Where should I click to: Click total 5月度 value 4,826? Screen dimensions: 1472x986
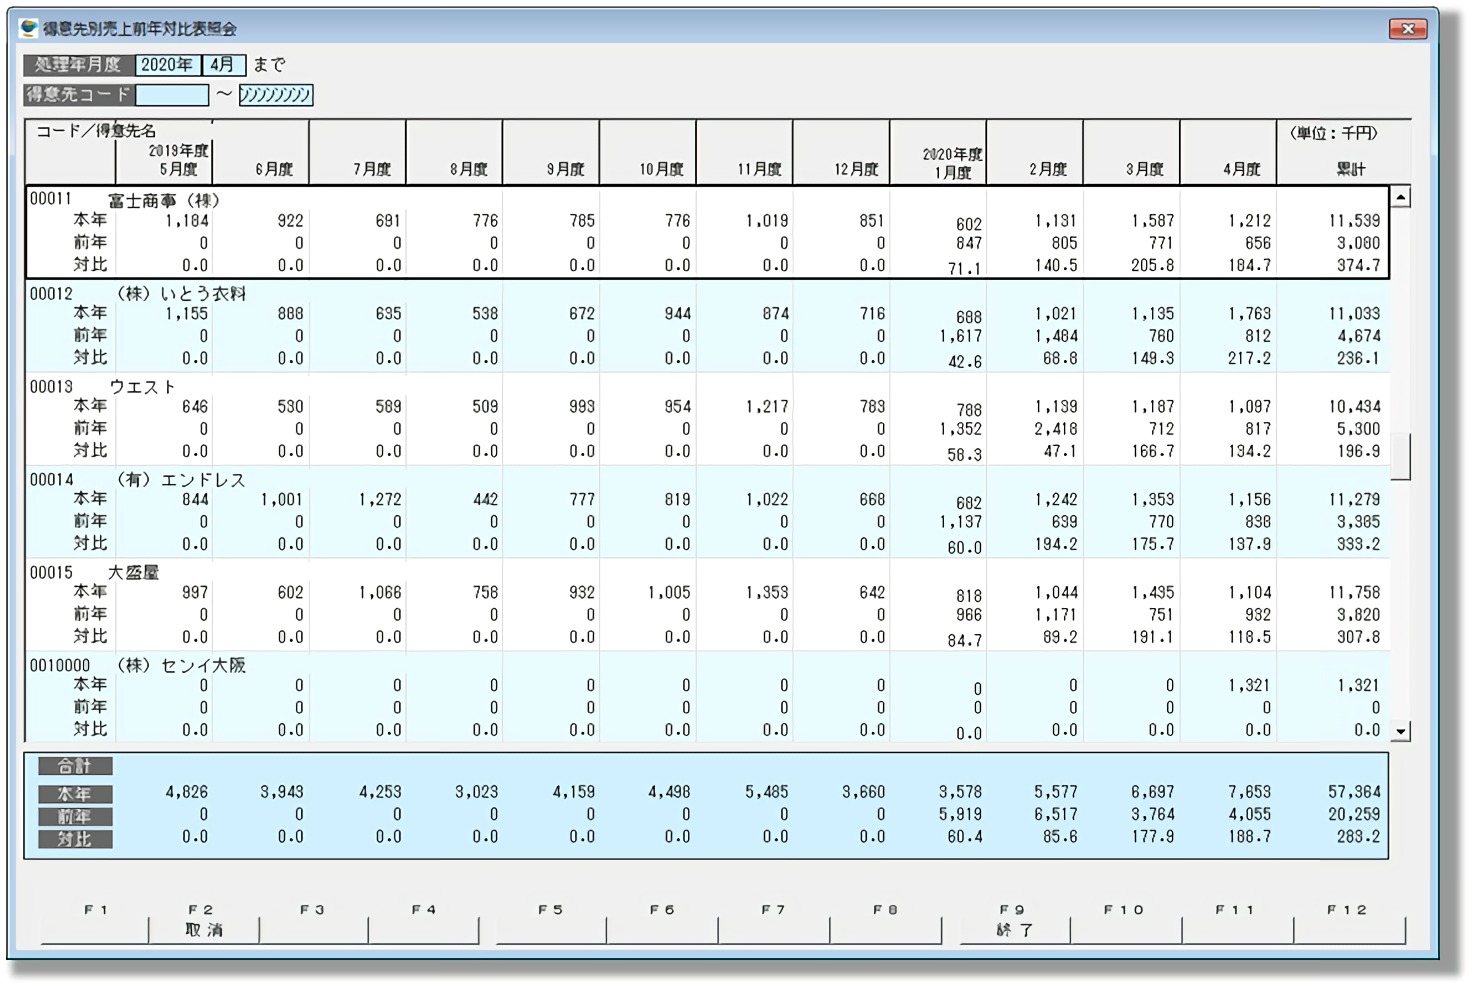coord(187,792)
